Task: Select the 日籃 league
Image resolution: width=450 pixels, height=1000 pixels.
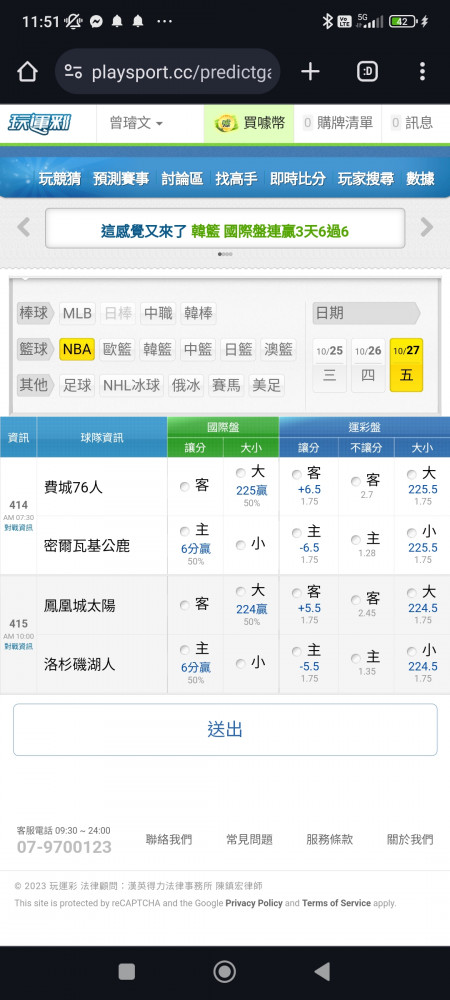Action: click(238, 349)
